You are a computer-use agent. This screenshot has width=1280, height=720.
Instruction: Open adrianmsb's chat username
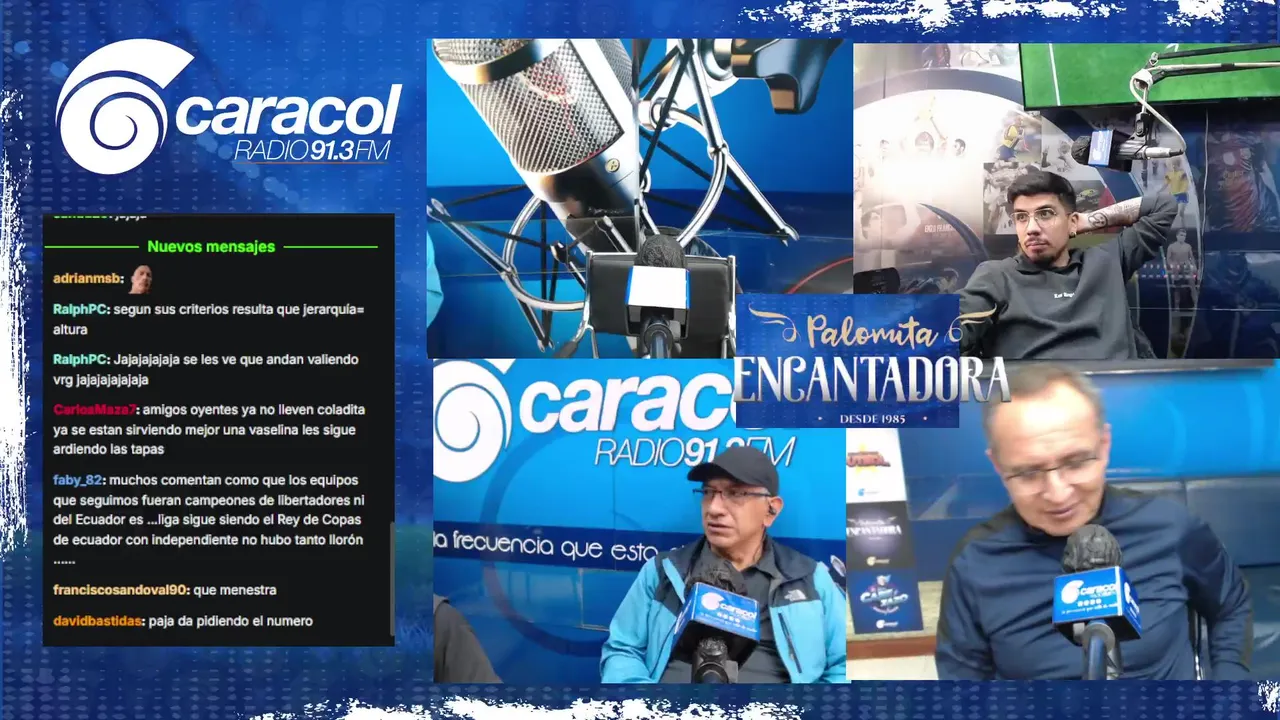click(x=86, y=279)
